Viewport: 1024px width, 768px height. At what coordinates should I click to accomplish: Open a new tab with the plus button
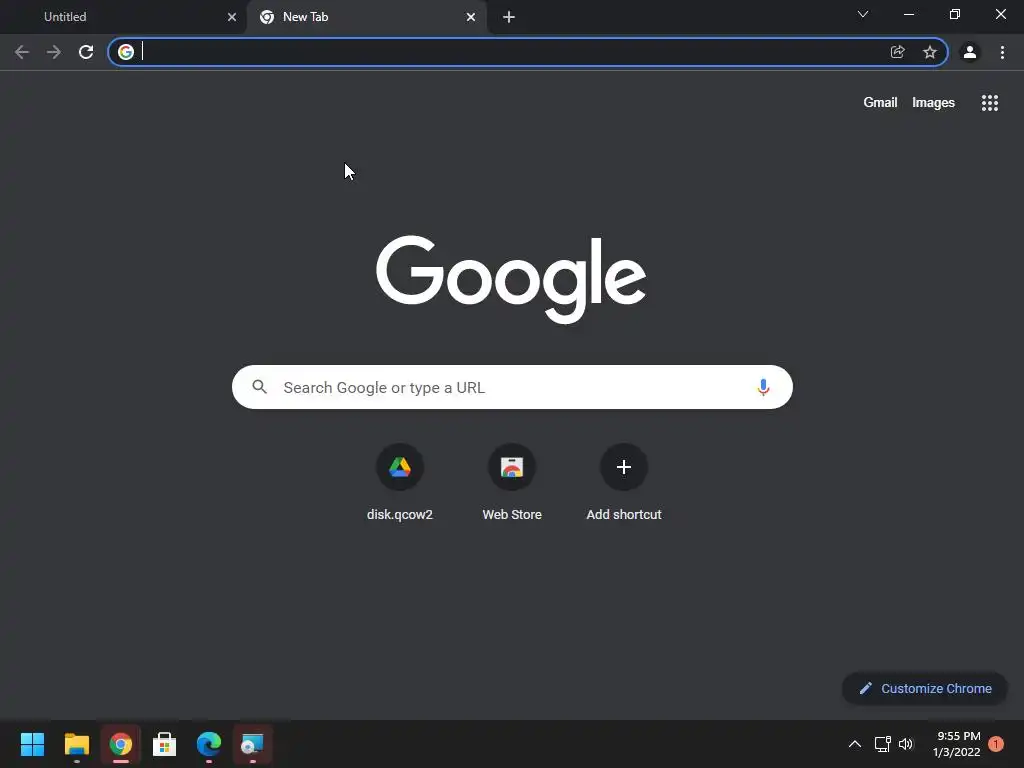(509, 17)
